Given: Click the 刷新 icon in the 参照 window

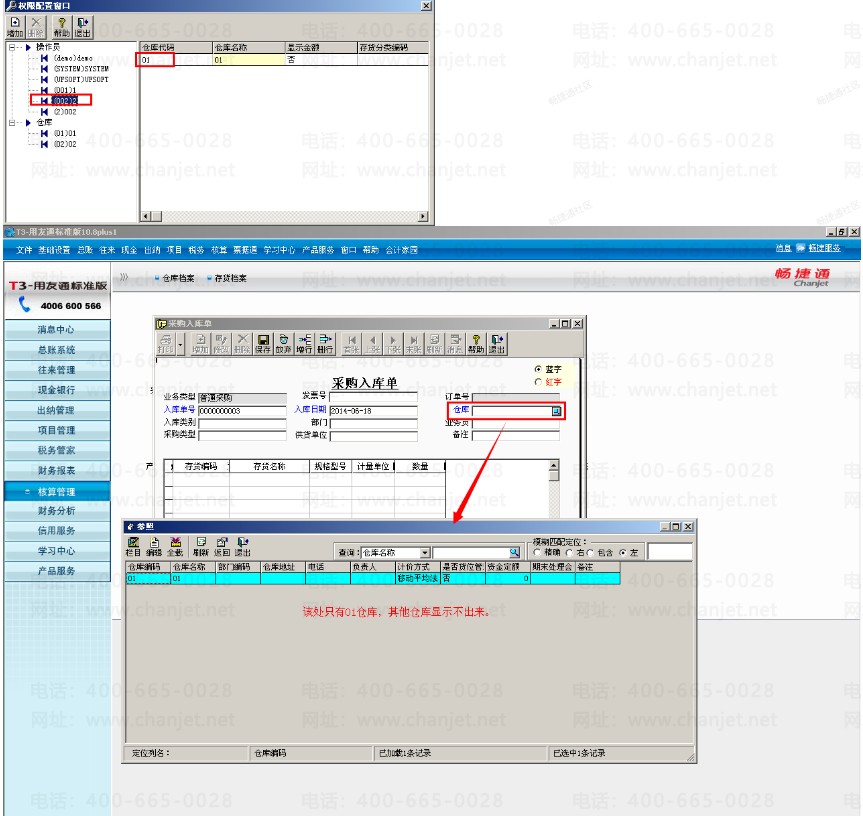Looking at the screenshot, I should tap(201, 547).
